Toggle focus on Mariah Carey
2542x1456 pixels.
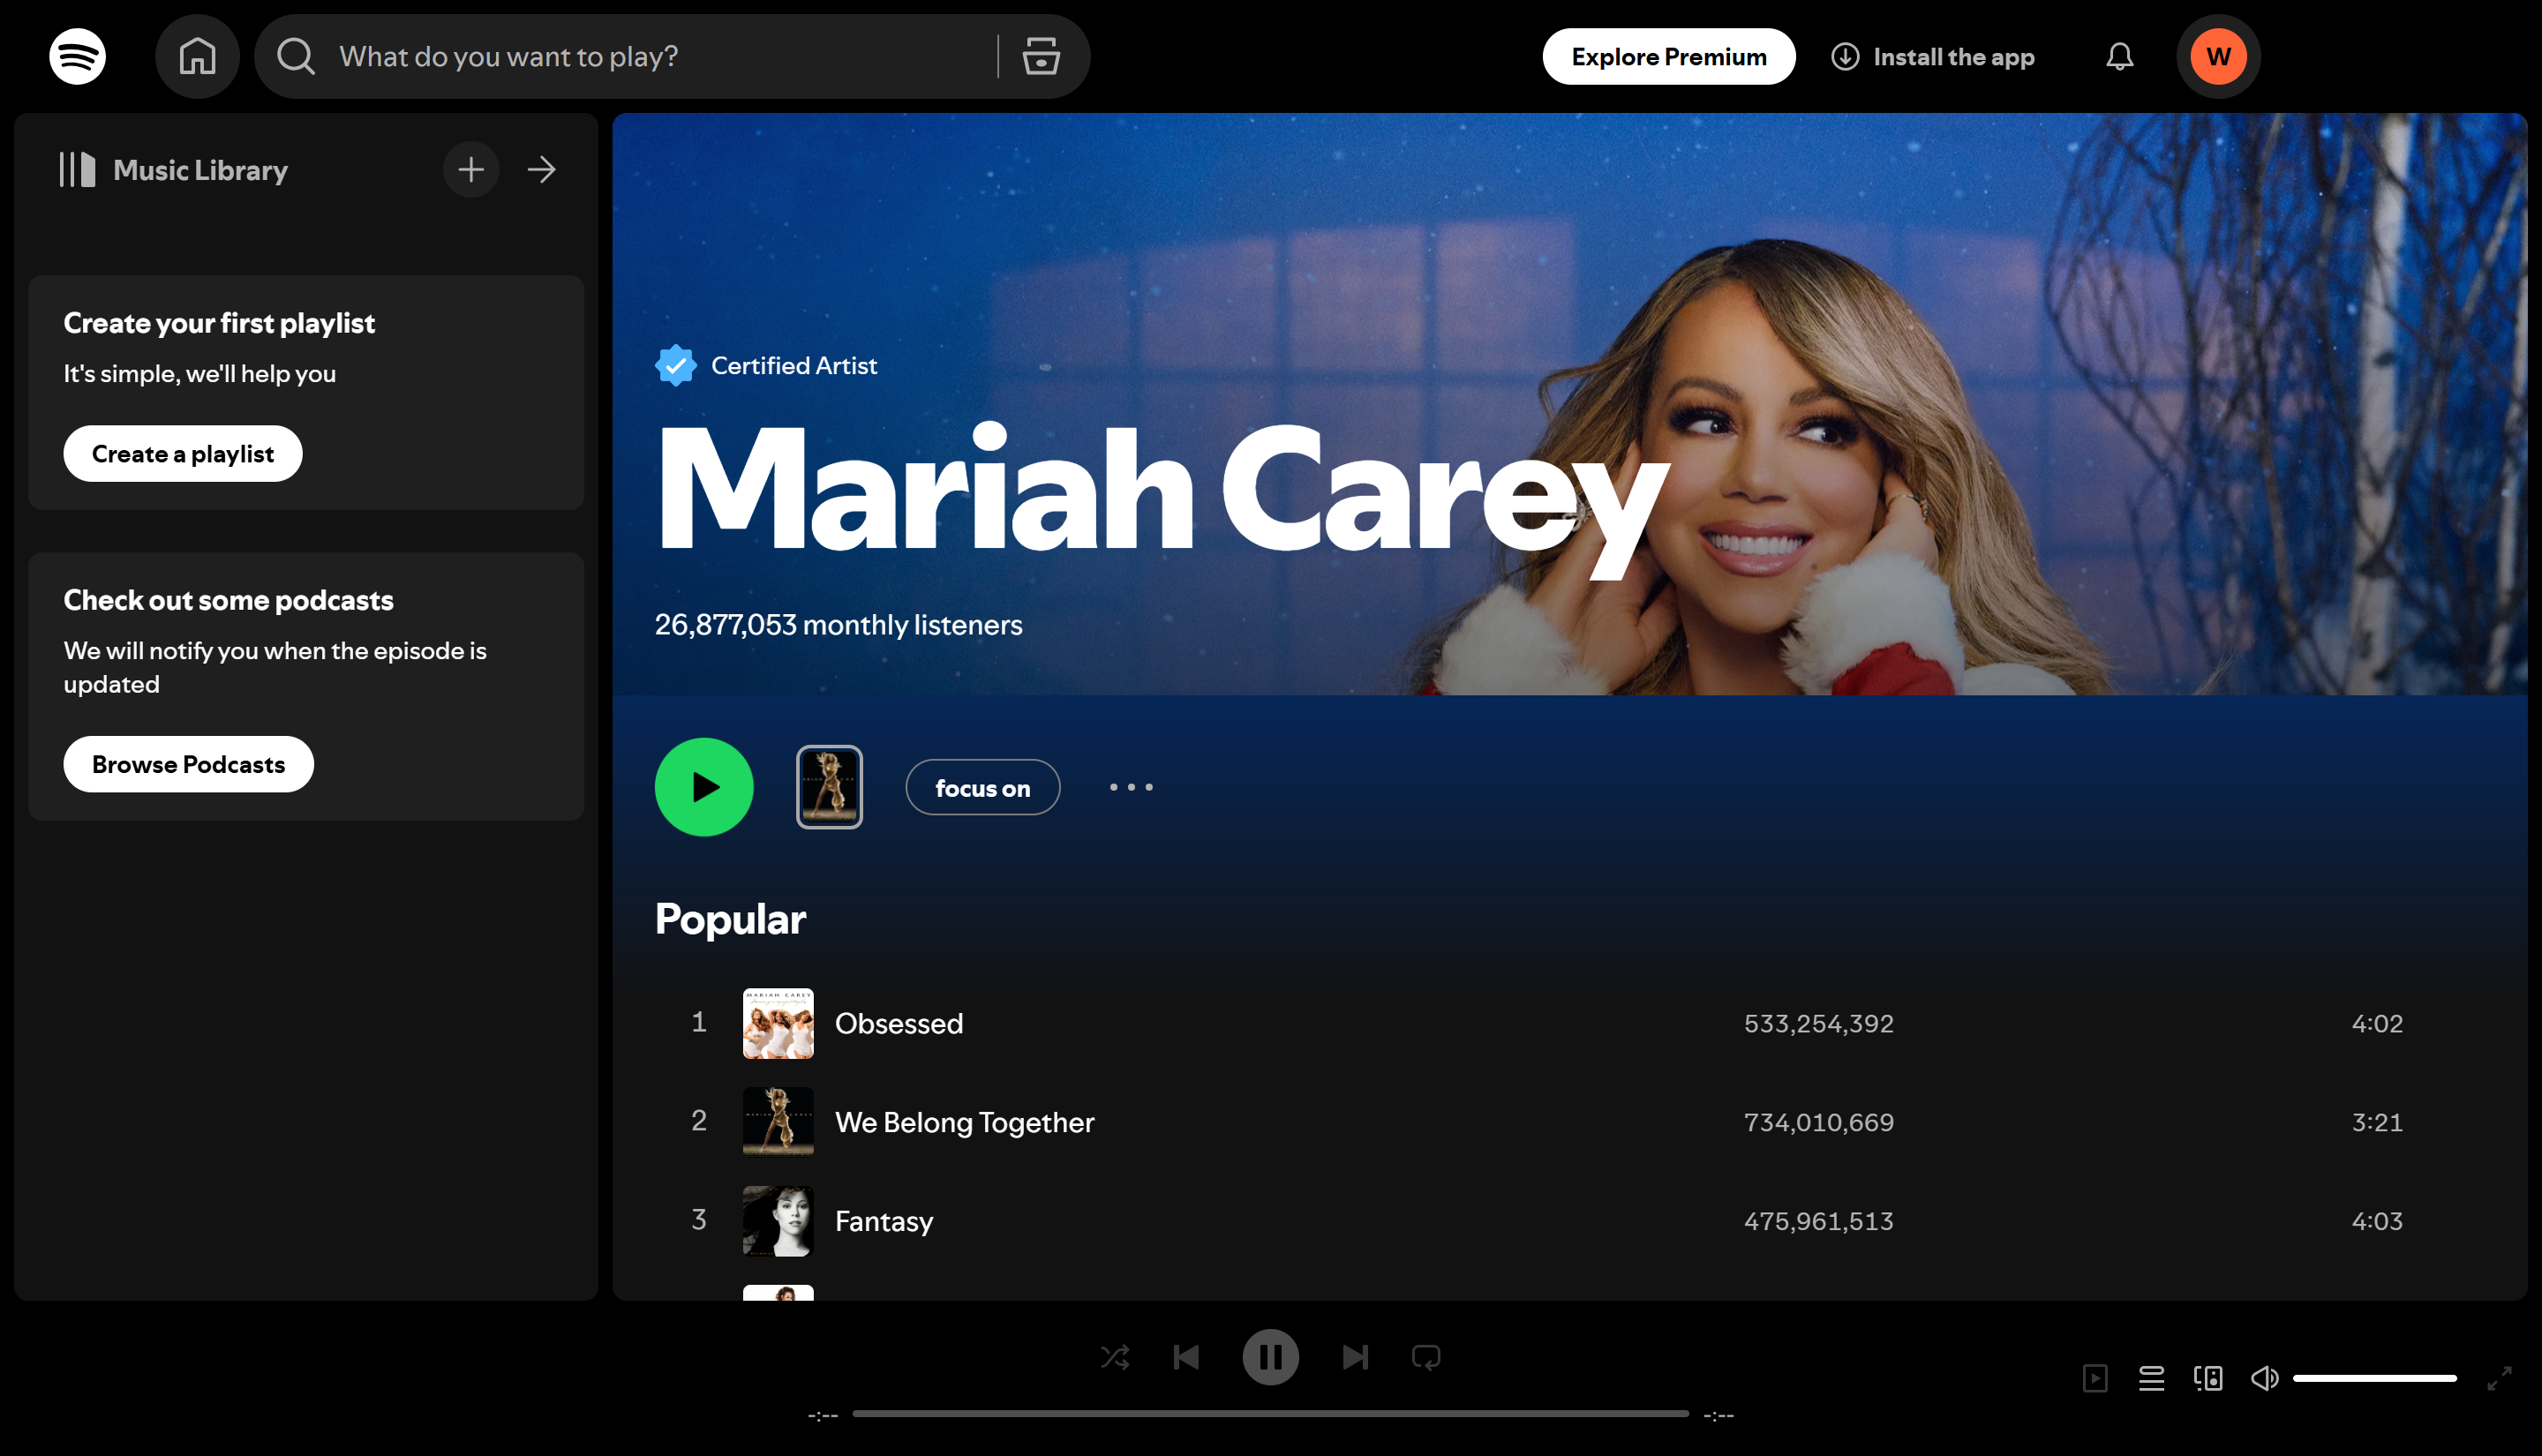click(x=982, y=788)
